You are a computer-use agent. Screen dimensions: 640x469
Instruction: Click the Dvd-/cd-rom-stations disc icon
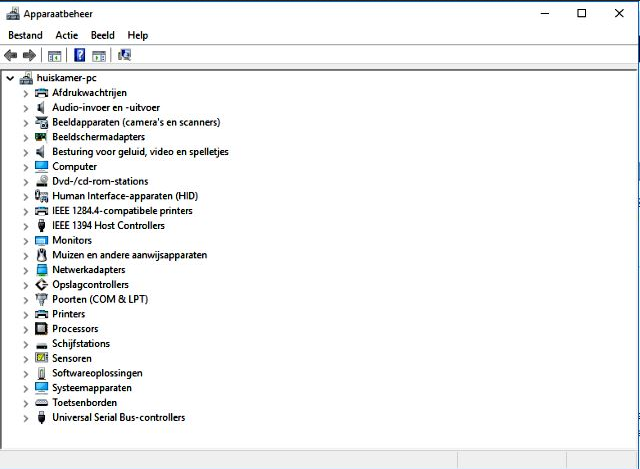tap(41, 181)
